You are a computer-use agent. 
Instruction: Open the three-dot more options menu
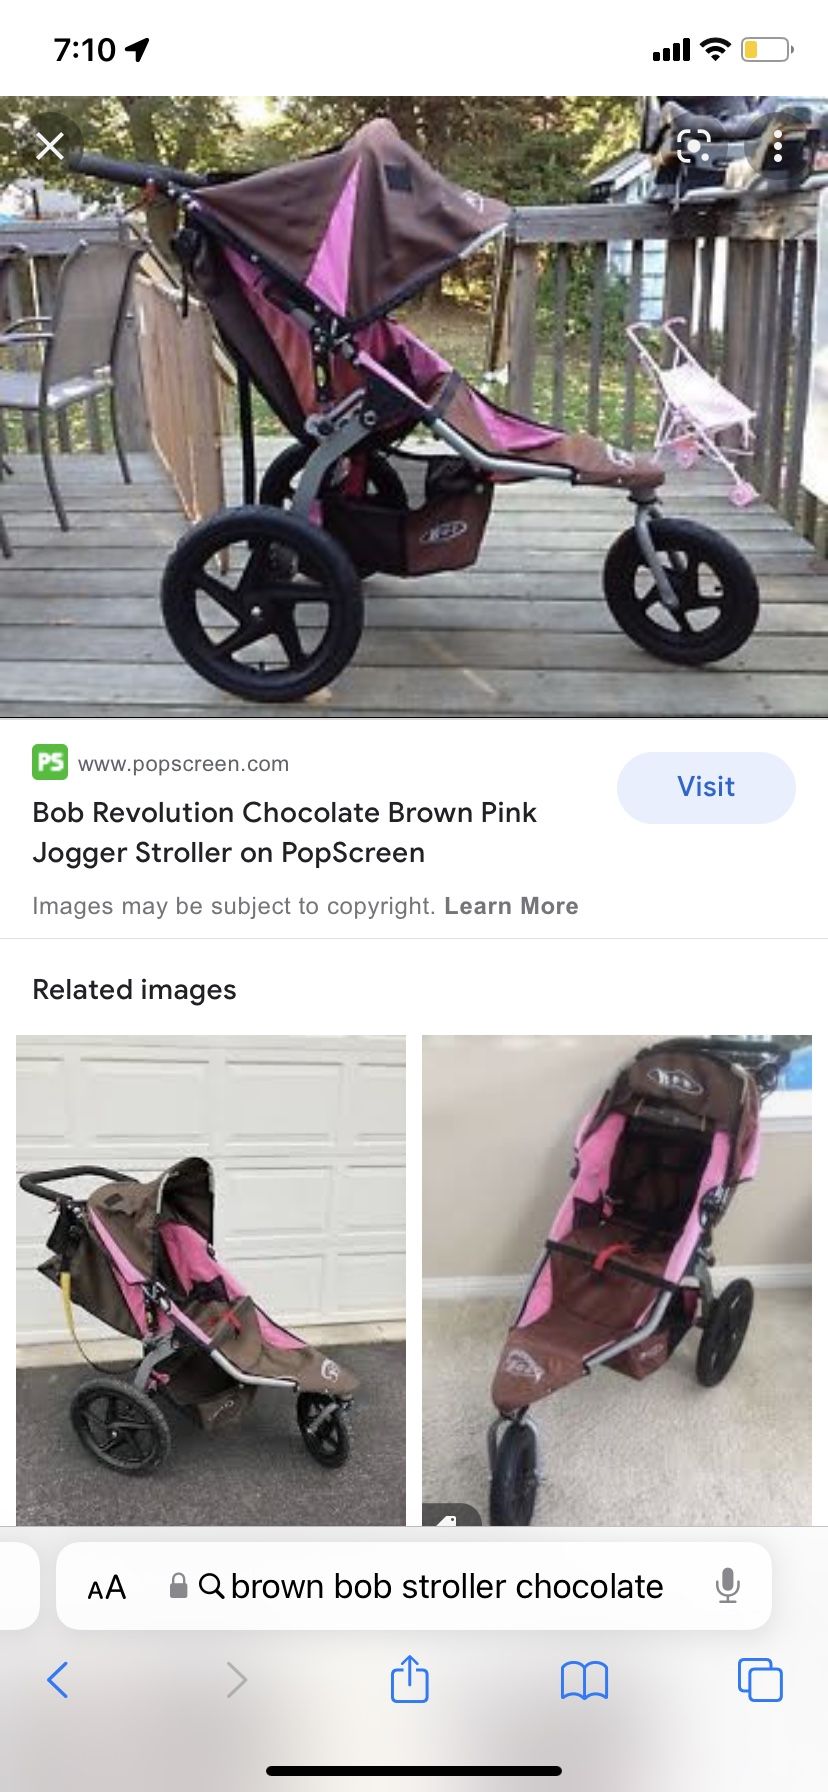[777, 147]
